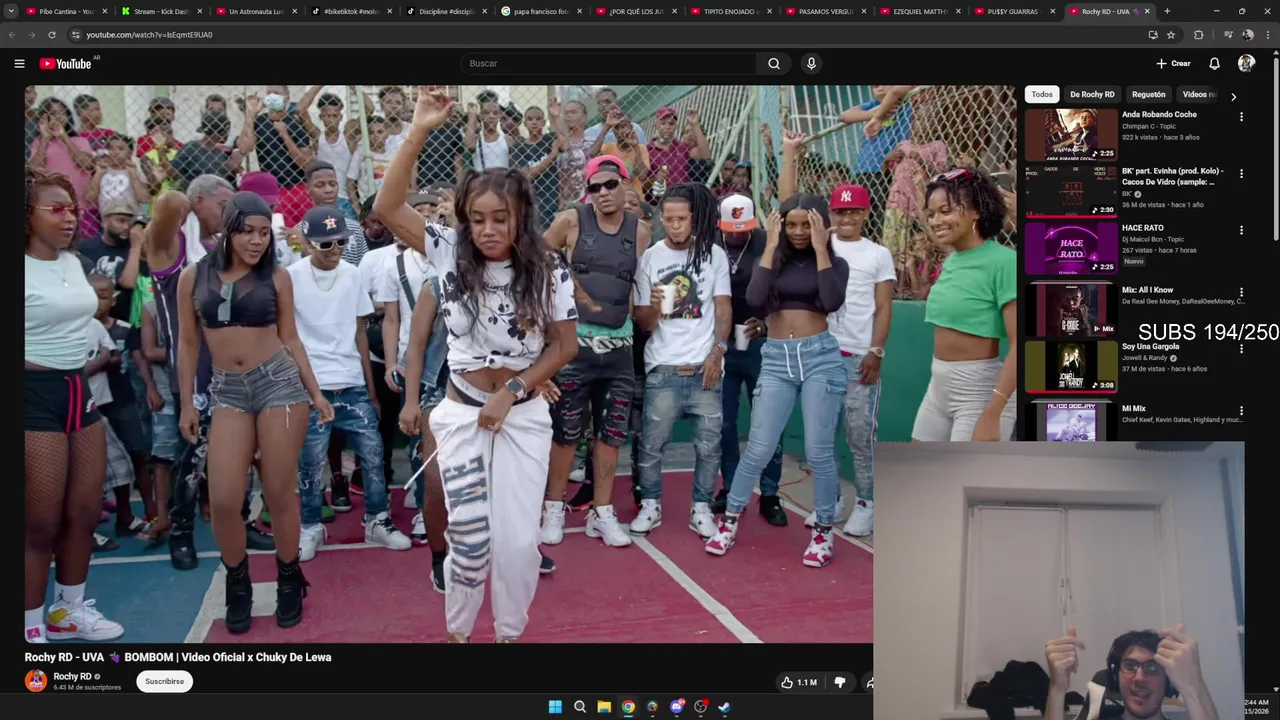
Task: View site information icon in address bar
Action: pyautogui.click(x=75, y=34)
